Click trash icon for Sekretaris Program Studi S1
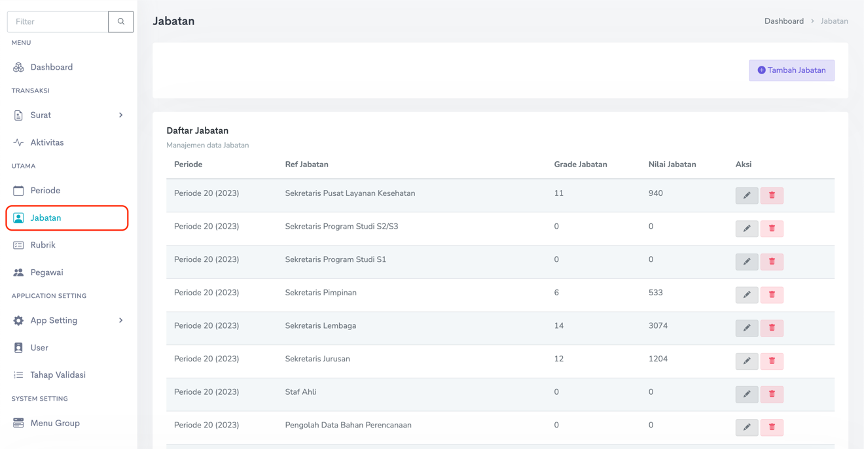This screenshot has width=864, height=450. (x=771, y=261)
